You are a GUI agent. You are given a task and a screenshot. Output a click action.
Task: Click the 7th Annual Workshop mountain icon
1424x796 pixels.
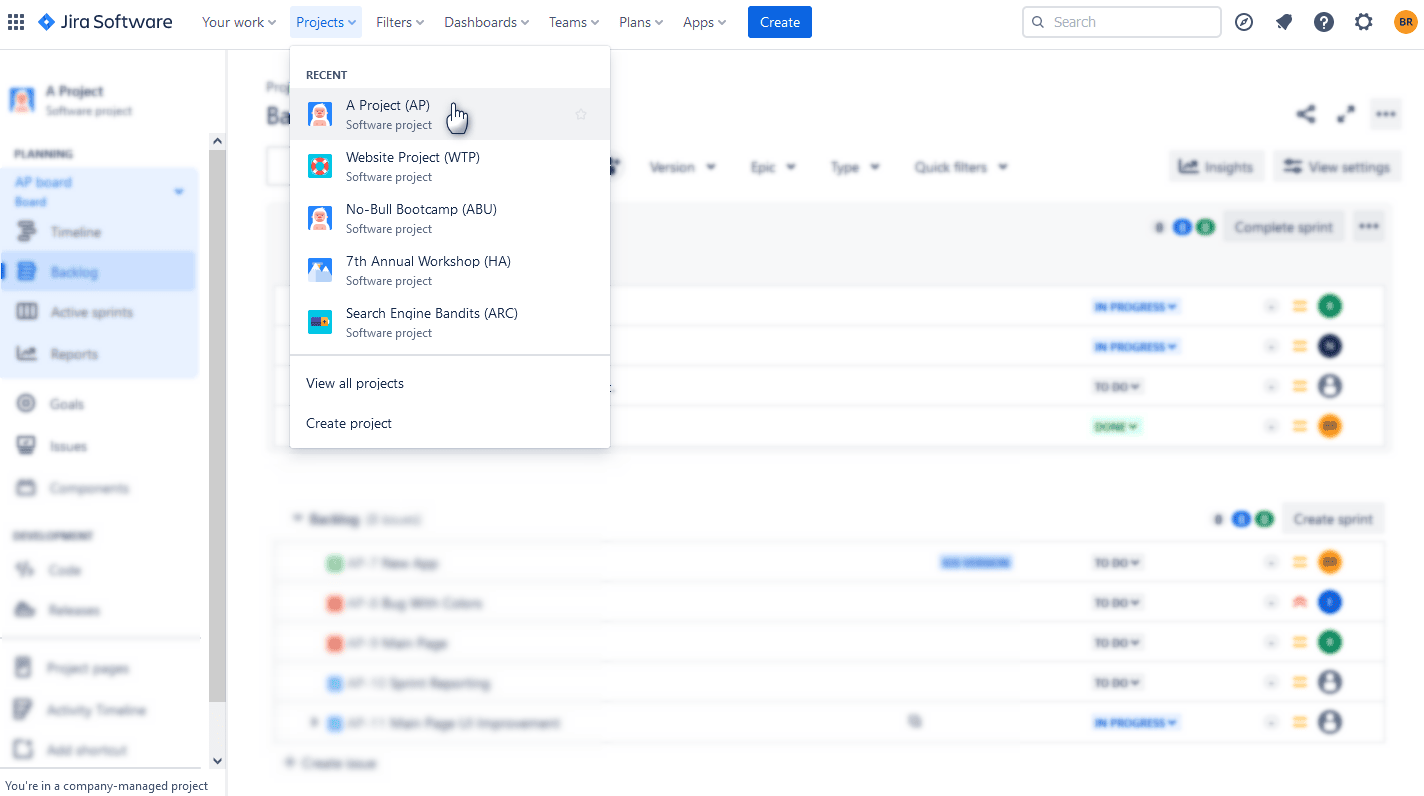coord(320,270)
